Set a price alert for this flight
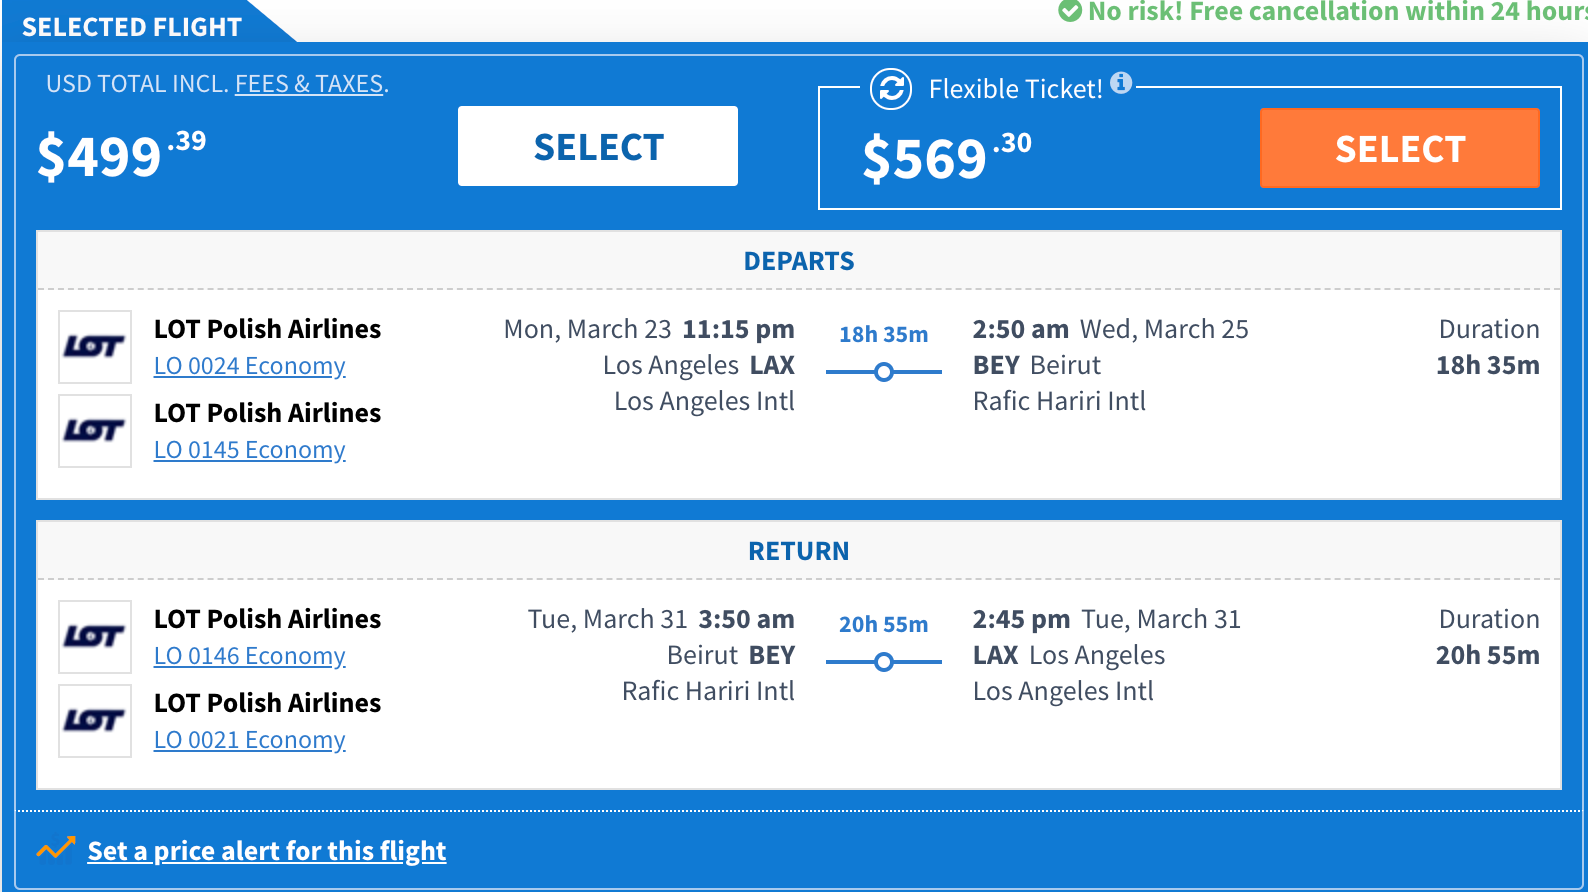 266,851
